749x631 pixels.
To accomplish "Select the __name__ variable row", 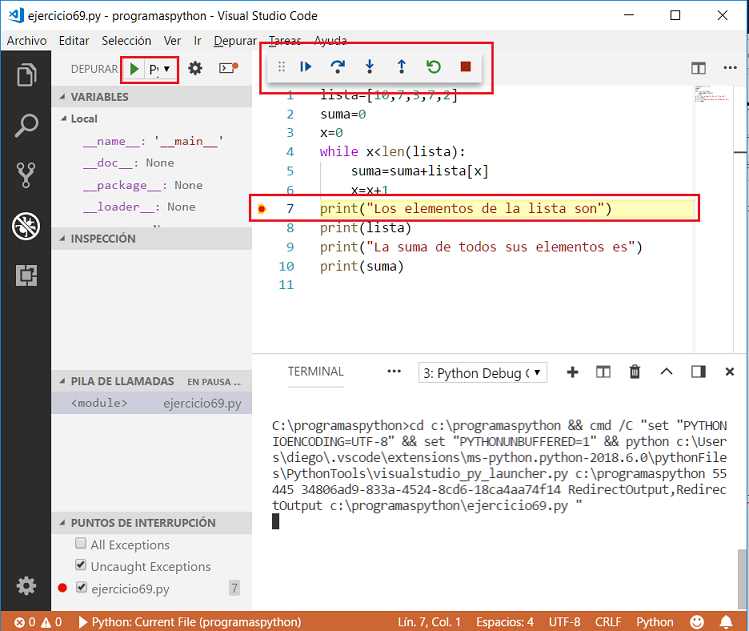I will coord(153,141).
